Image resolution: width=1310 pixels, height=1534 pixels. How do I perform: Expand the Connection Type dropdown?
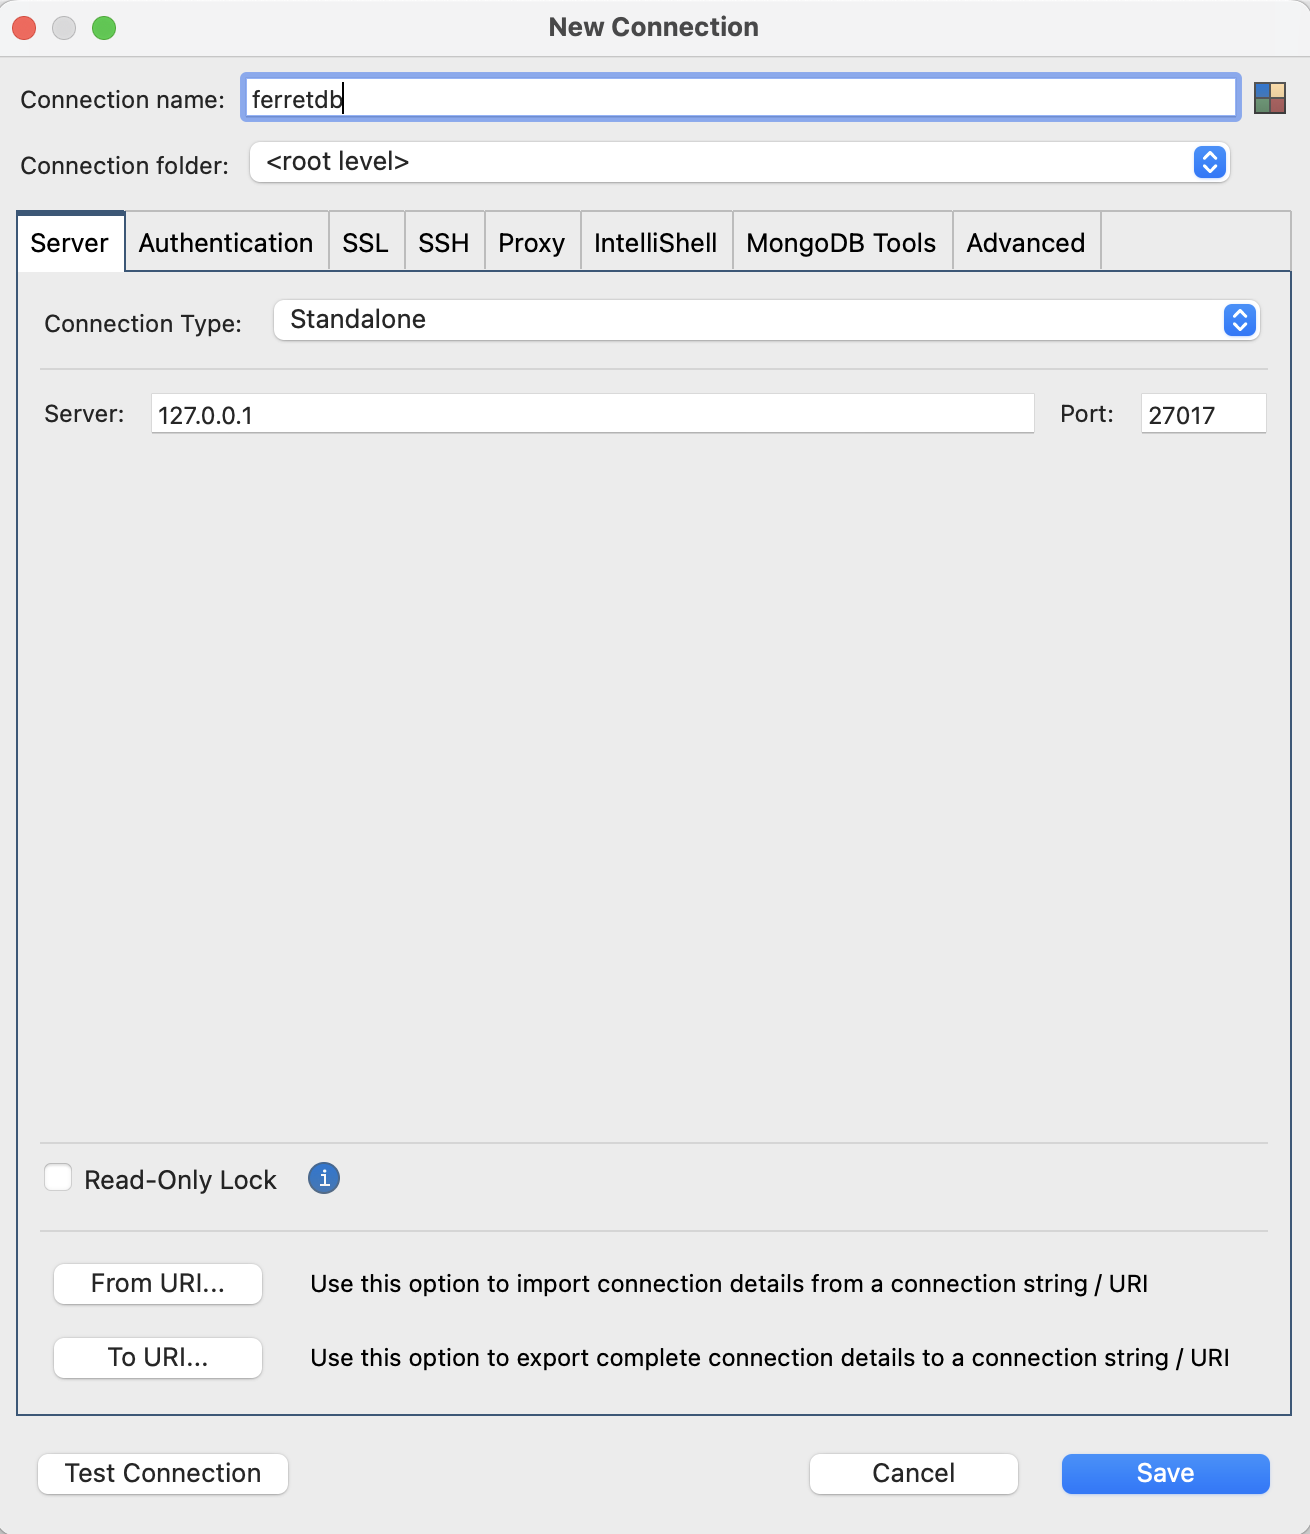pyautogui.click(x=765, y=320)
